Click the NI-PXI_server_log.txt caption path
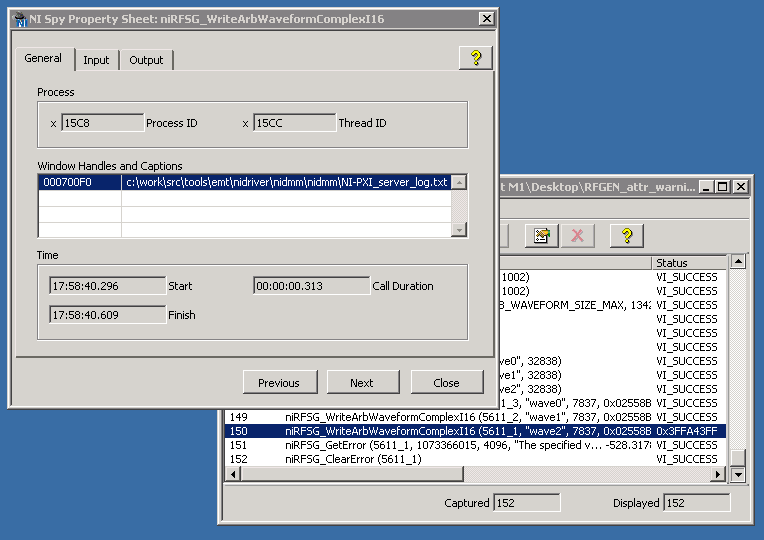This screenshot has height=540, width=764. click(x=286, y=182)
